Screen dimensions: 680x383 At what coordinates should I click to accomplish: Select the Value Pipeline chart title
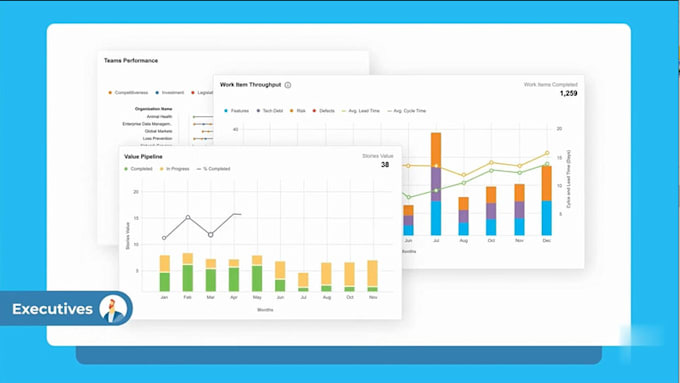pos(143,157)
